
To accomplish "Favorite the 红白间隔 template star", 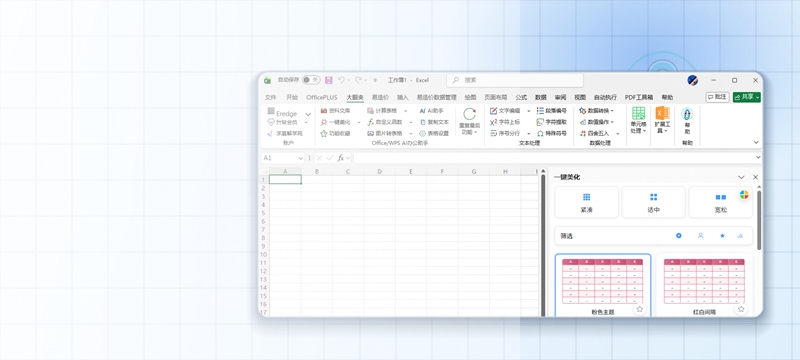I will point(741,309).
